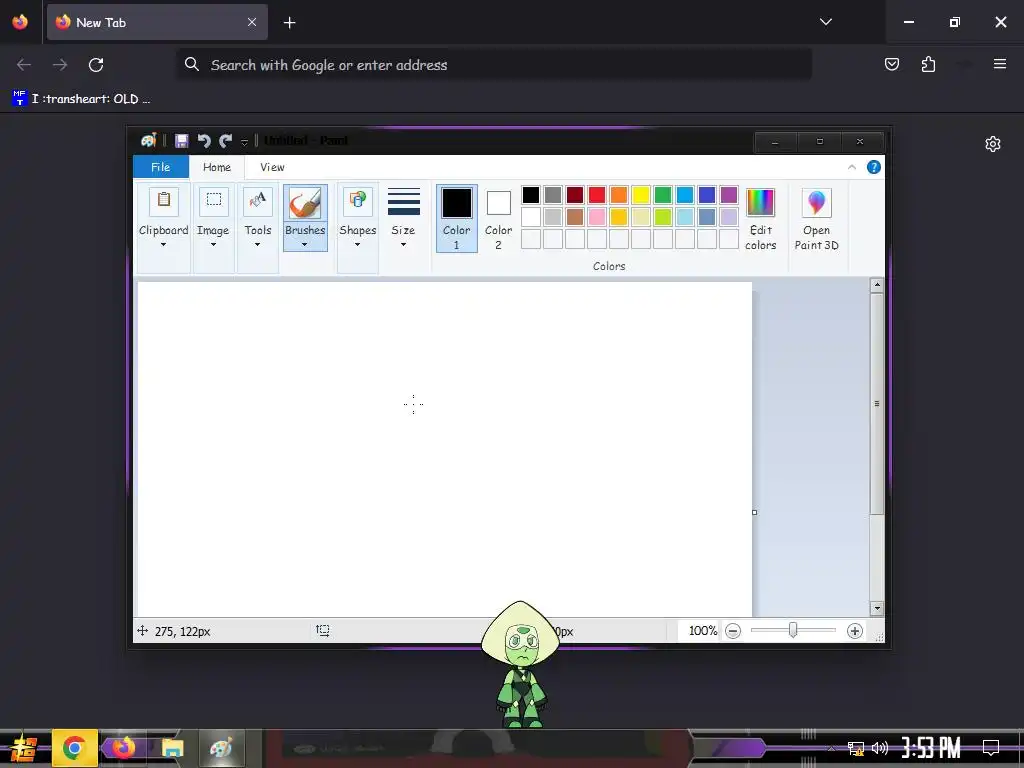
Task: Click the Paint taskbar icon
Action: coord(221,748)
